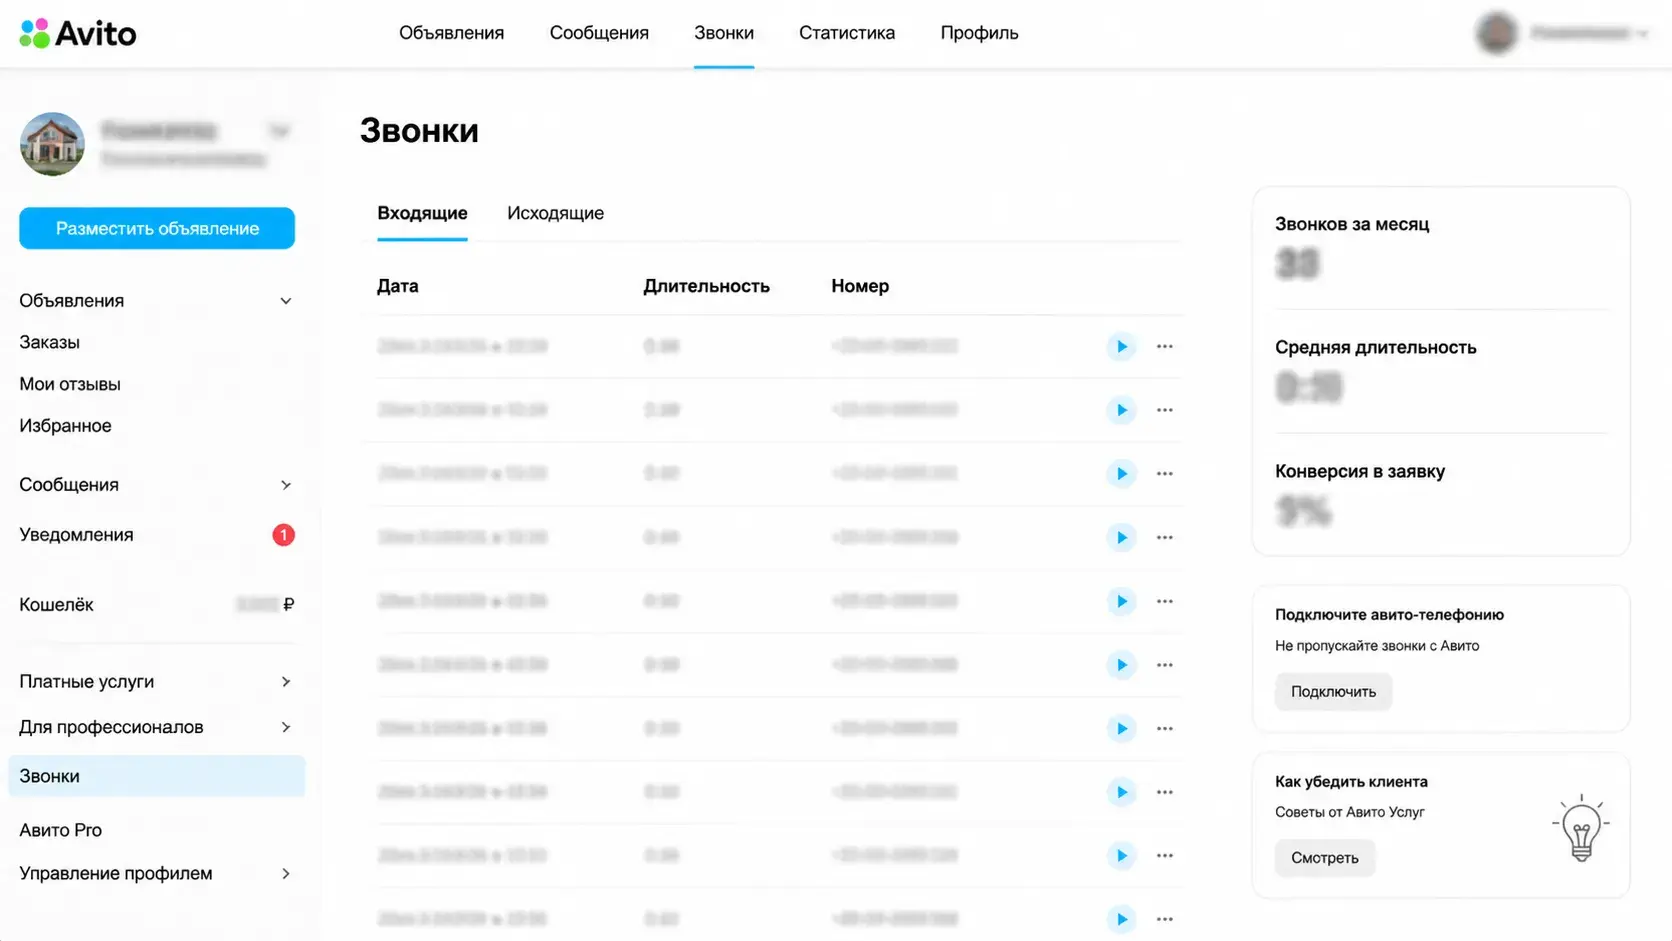Click the Номер column header
This screenshot has width=1672, height=941.
coord(860,286)
